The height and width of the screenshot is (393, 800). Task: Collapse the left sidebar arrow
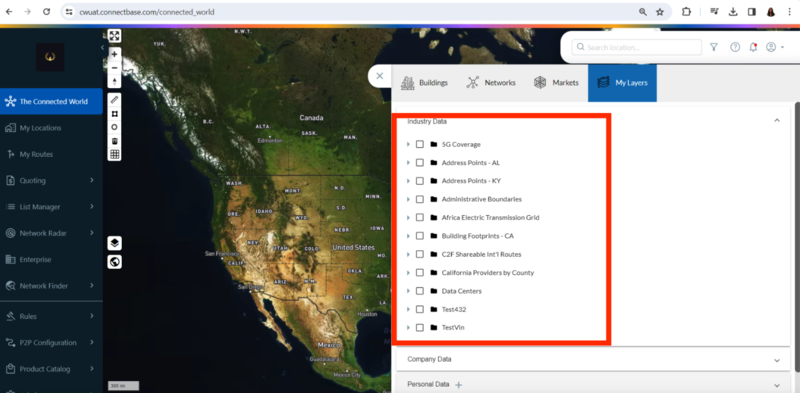[x=102, y=47]
